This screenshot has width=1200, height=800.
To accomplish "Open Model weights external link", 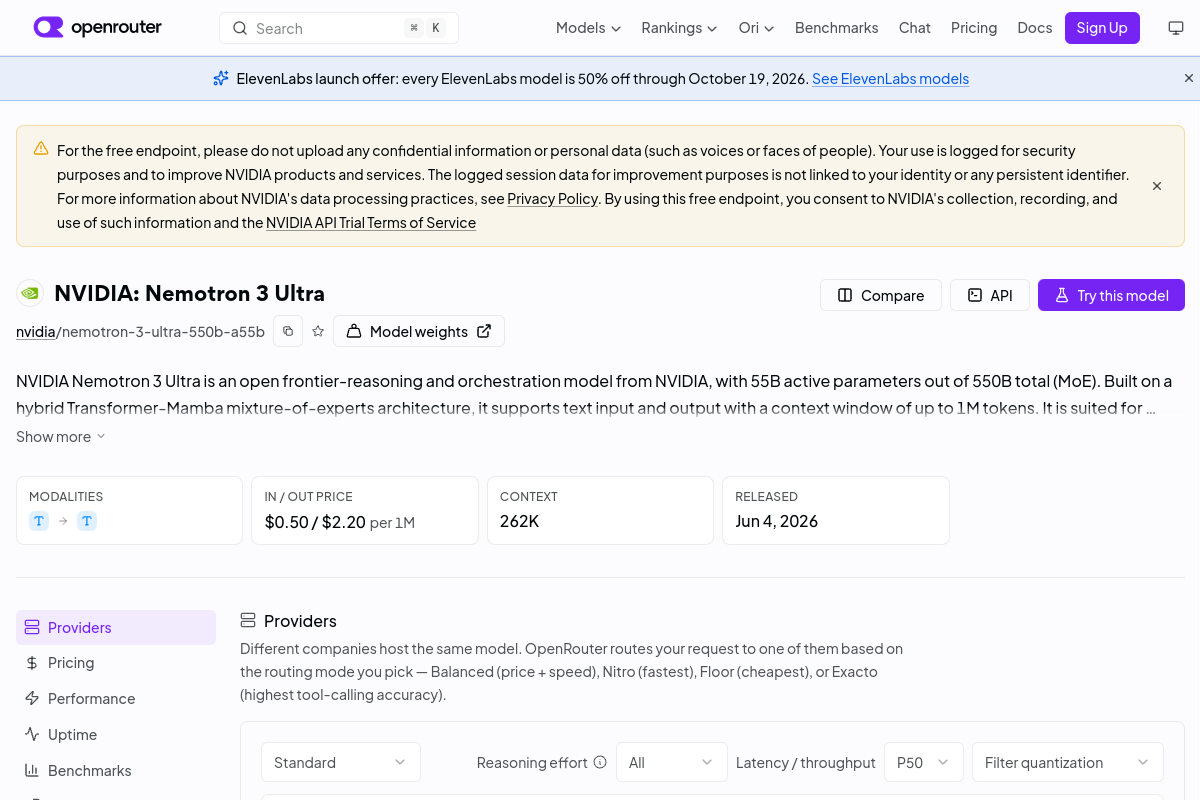I will coord(419,331).
